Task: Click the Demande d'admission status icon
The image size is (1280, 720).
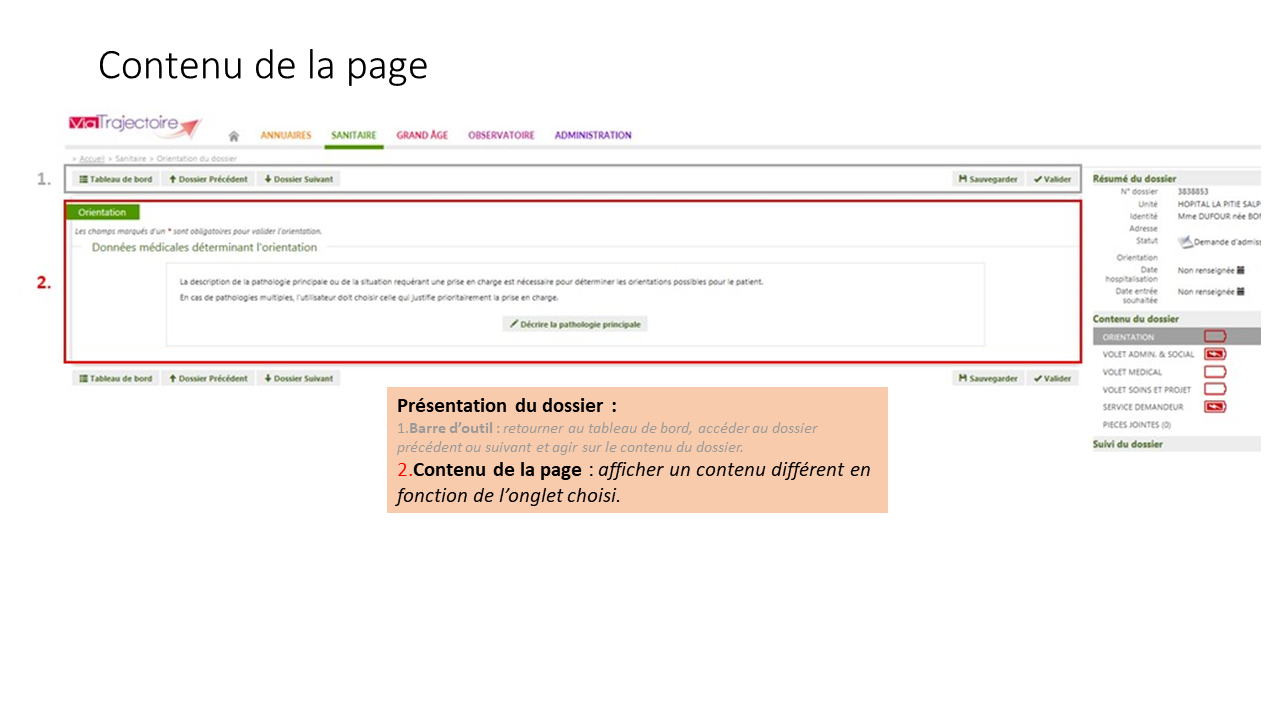Action: pyautogui.click(x=1185, y=242)
